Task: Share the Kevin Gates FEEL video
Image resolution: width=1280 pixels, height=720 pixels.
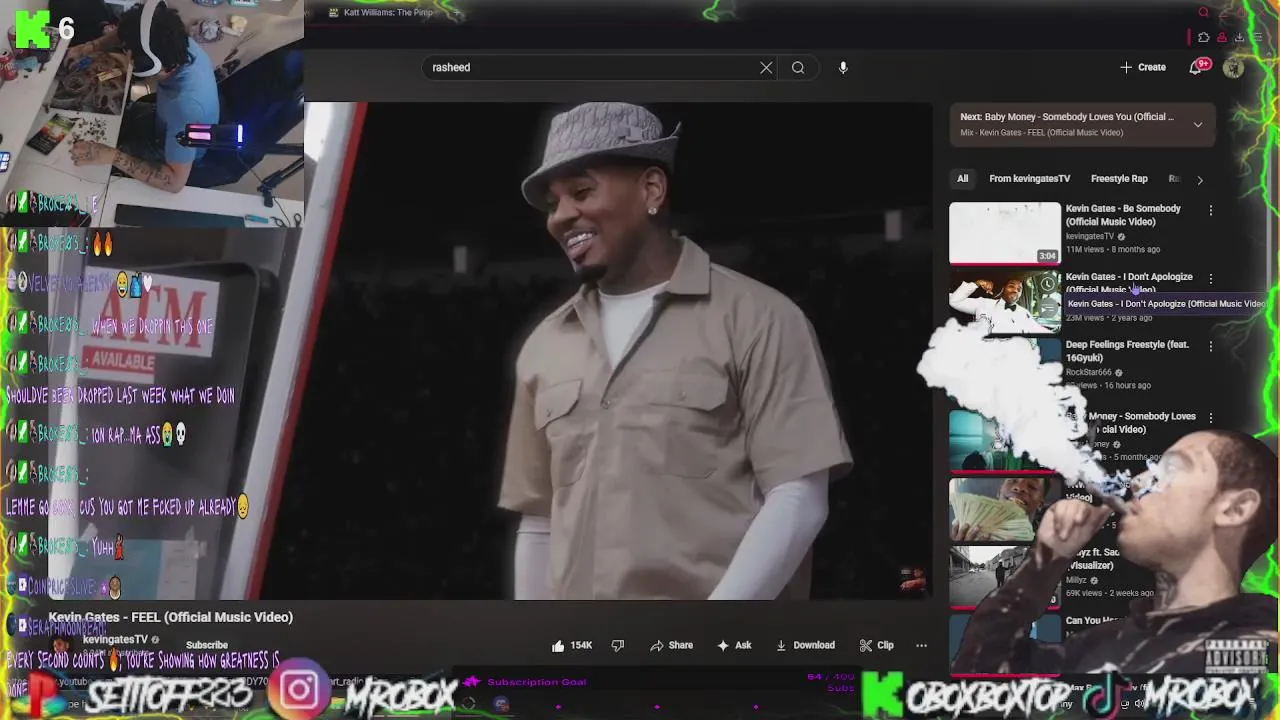Action: [672, 646]
